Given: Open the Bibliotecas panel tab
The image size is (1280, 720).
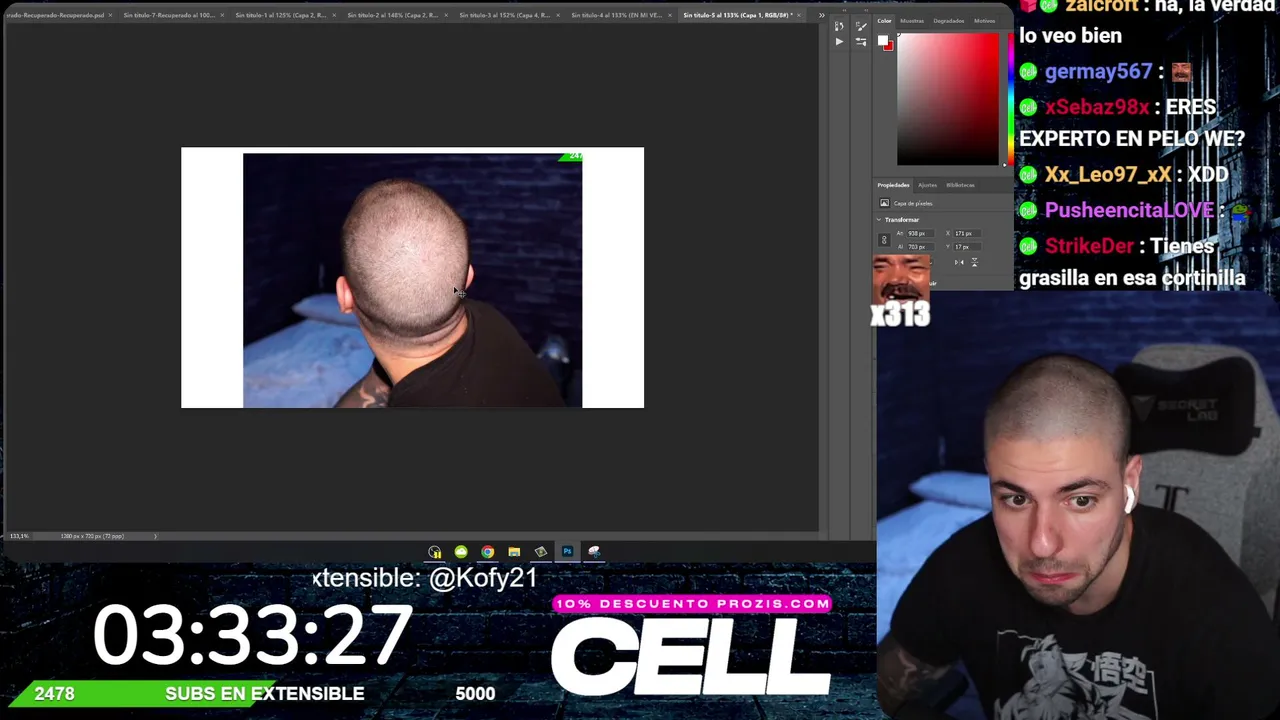Looking at the screenshot, I should point(960,185).
